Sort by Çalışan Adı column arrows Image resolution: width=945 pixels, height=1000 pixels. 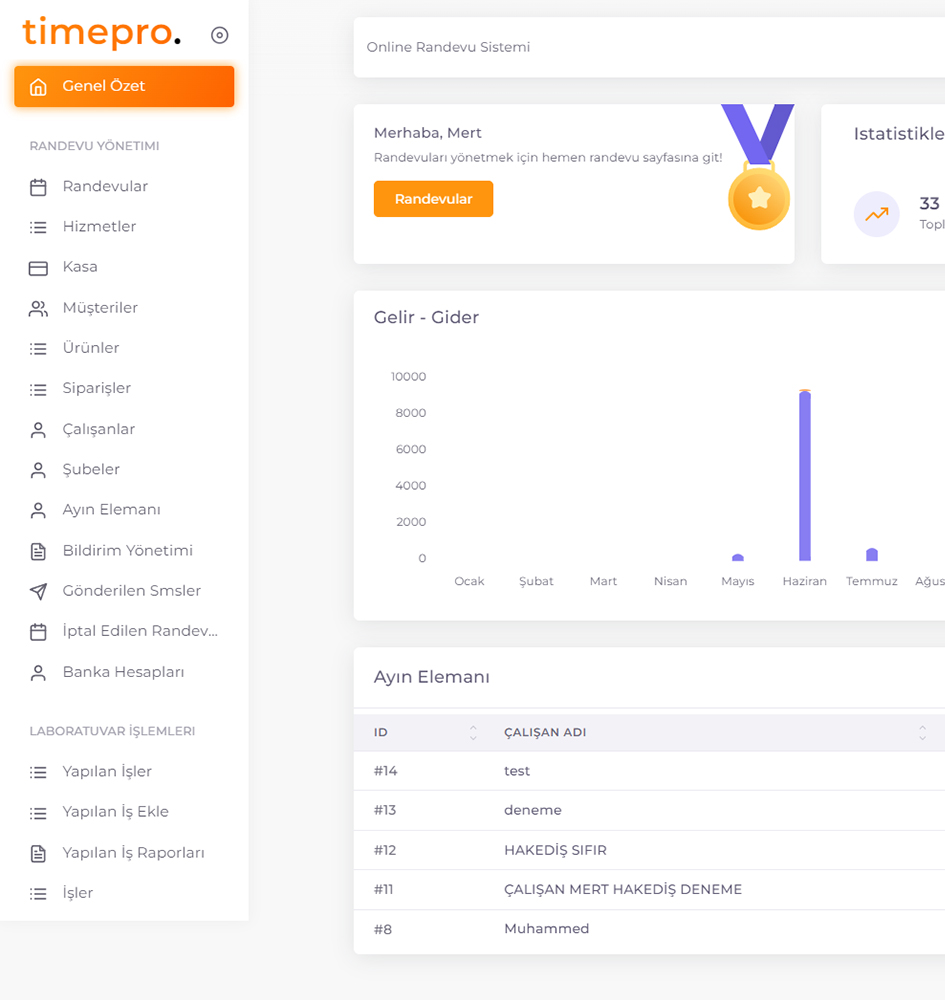tap(921, 733)
